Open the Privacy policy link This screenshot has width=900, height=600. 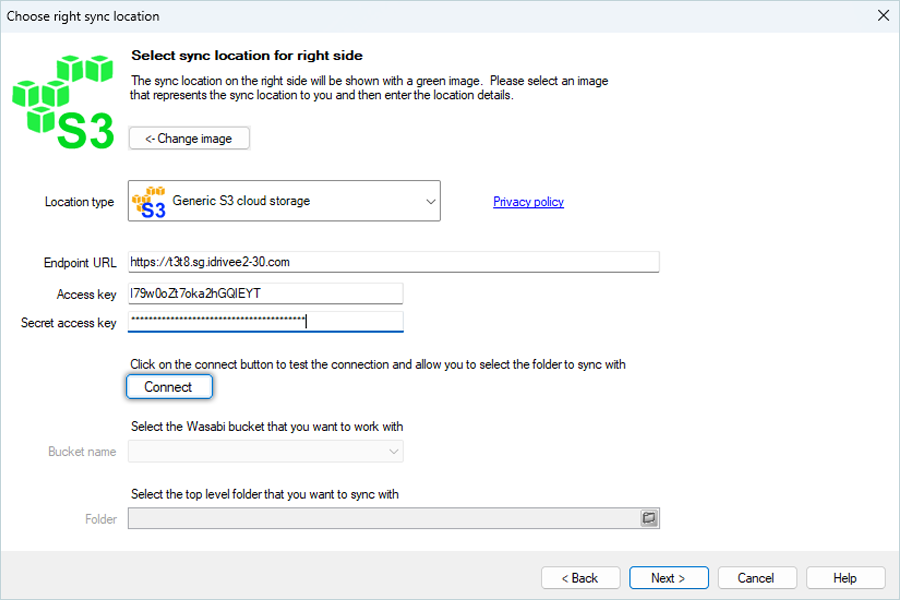528,202
